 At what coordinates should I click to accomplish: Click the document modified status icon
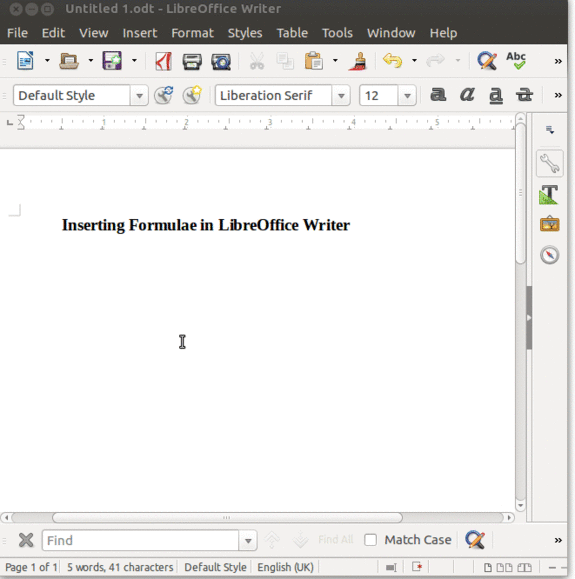[417, 567]
